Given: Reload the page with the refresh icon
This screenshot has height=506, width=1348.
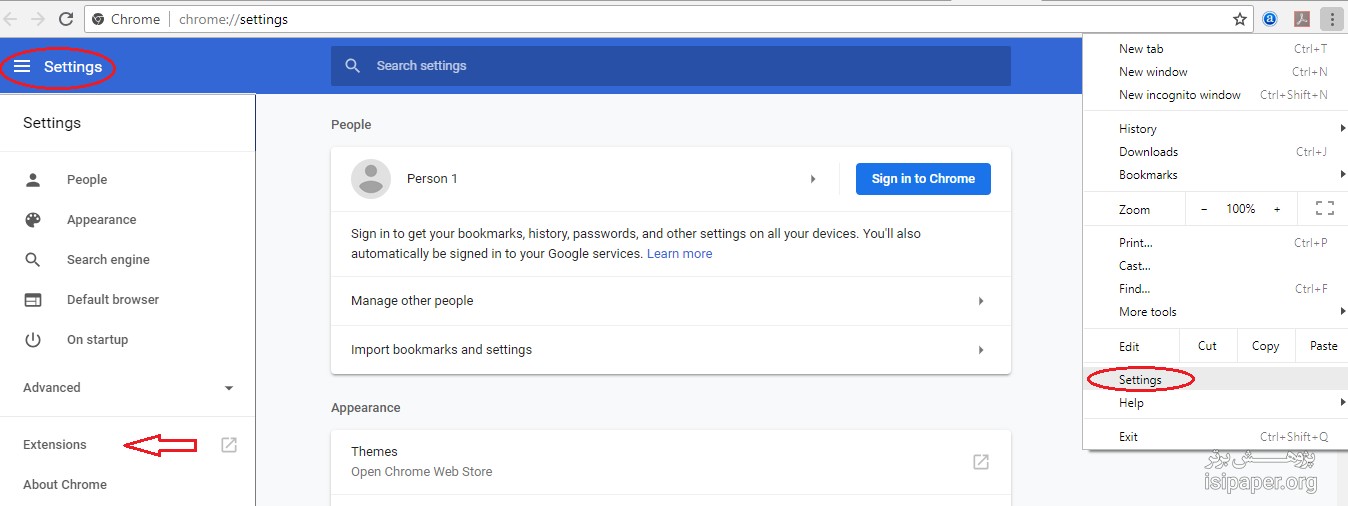Looking at the screenshot, I should (66, 19).
